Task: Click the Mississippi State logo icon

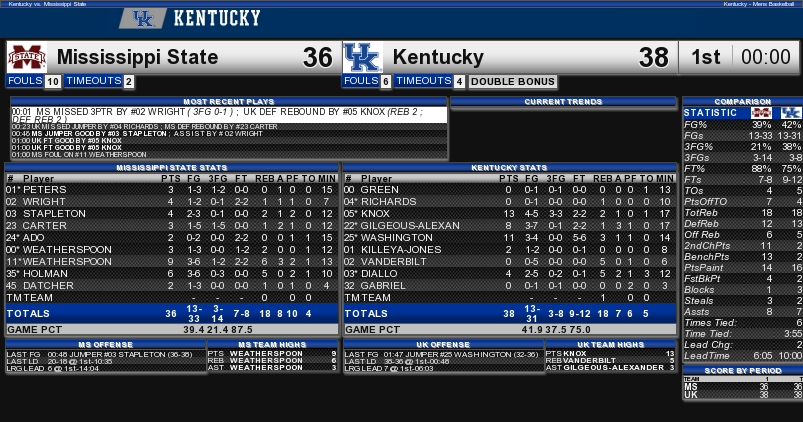Action: point(27,57)
